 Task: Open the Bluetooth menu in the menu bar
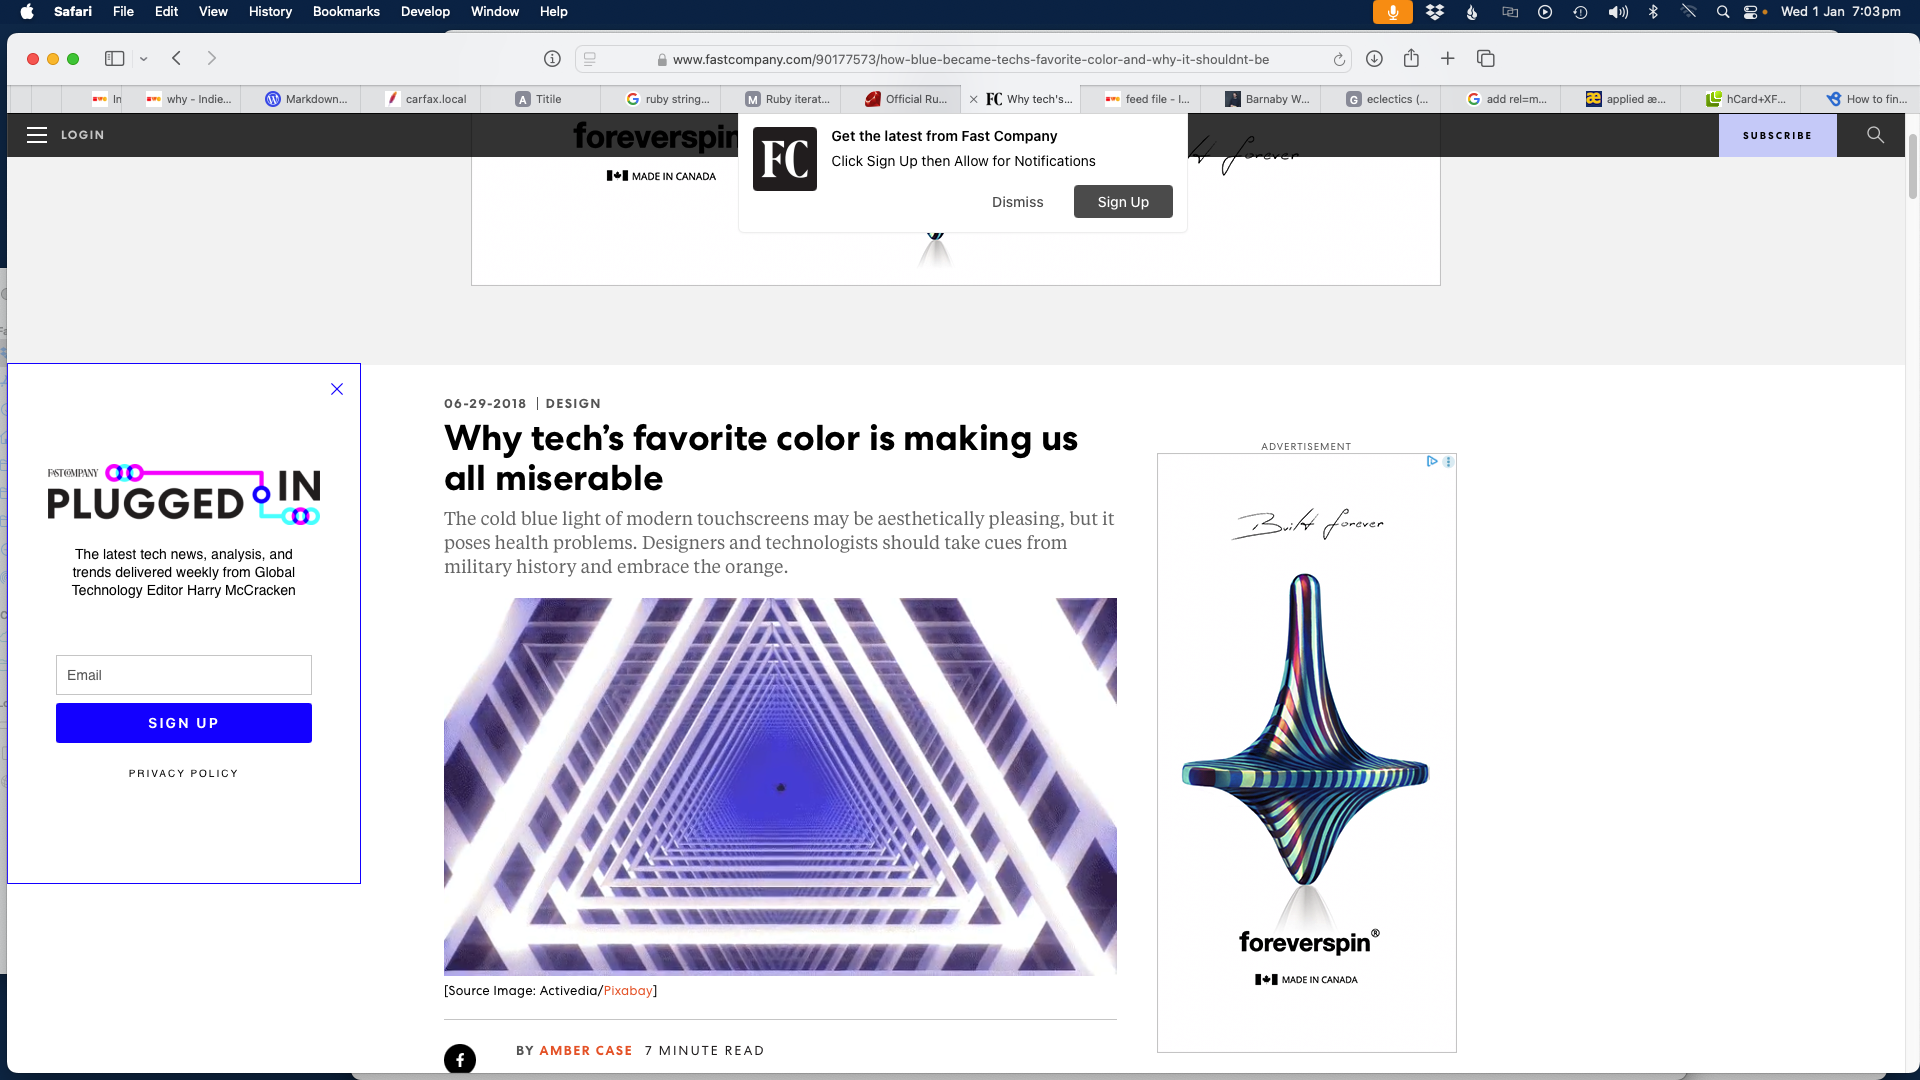click(x=1653, y=13)
